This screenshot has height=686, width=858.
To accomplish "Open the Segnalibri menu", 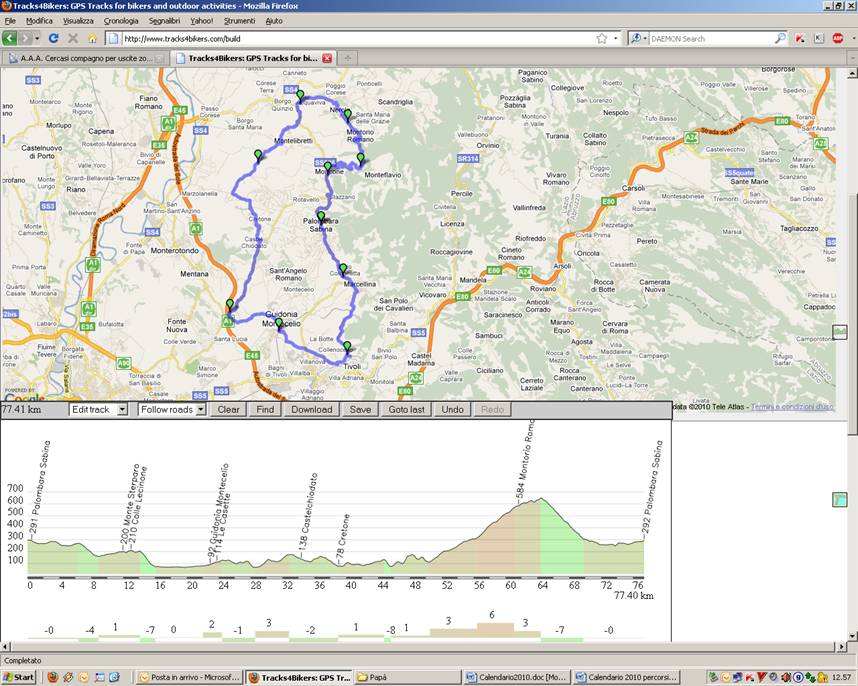I will [x=164, y=21].
